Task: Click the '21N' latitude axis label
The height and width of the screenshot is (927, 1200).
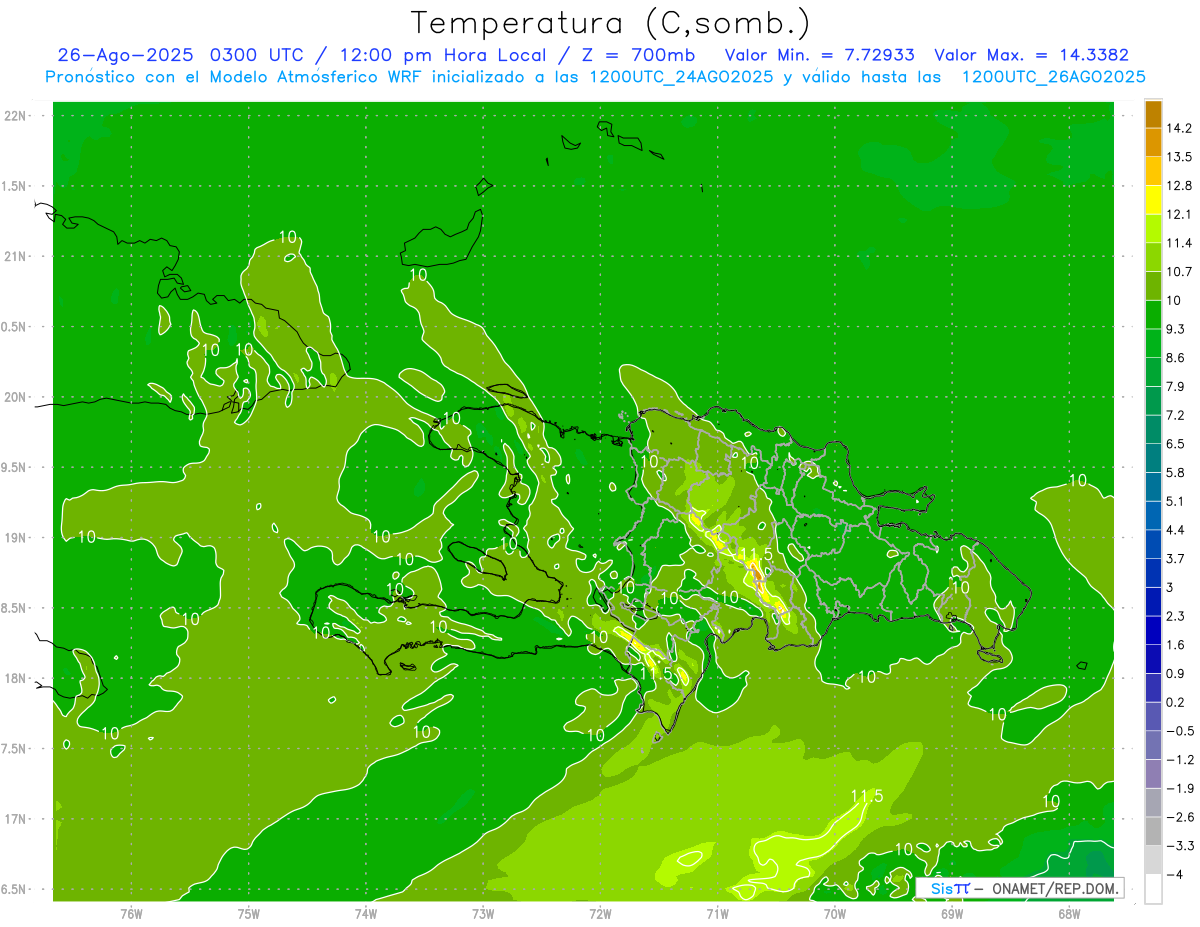Action: click(x=15, y=257)
